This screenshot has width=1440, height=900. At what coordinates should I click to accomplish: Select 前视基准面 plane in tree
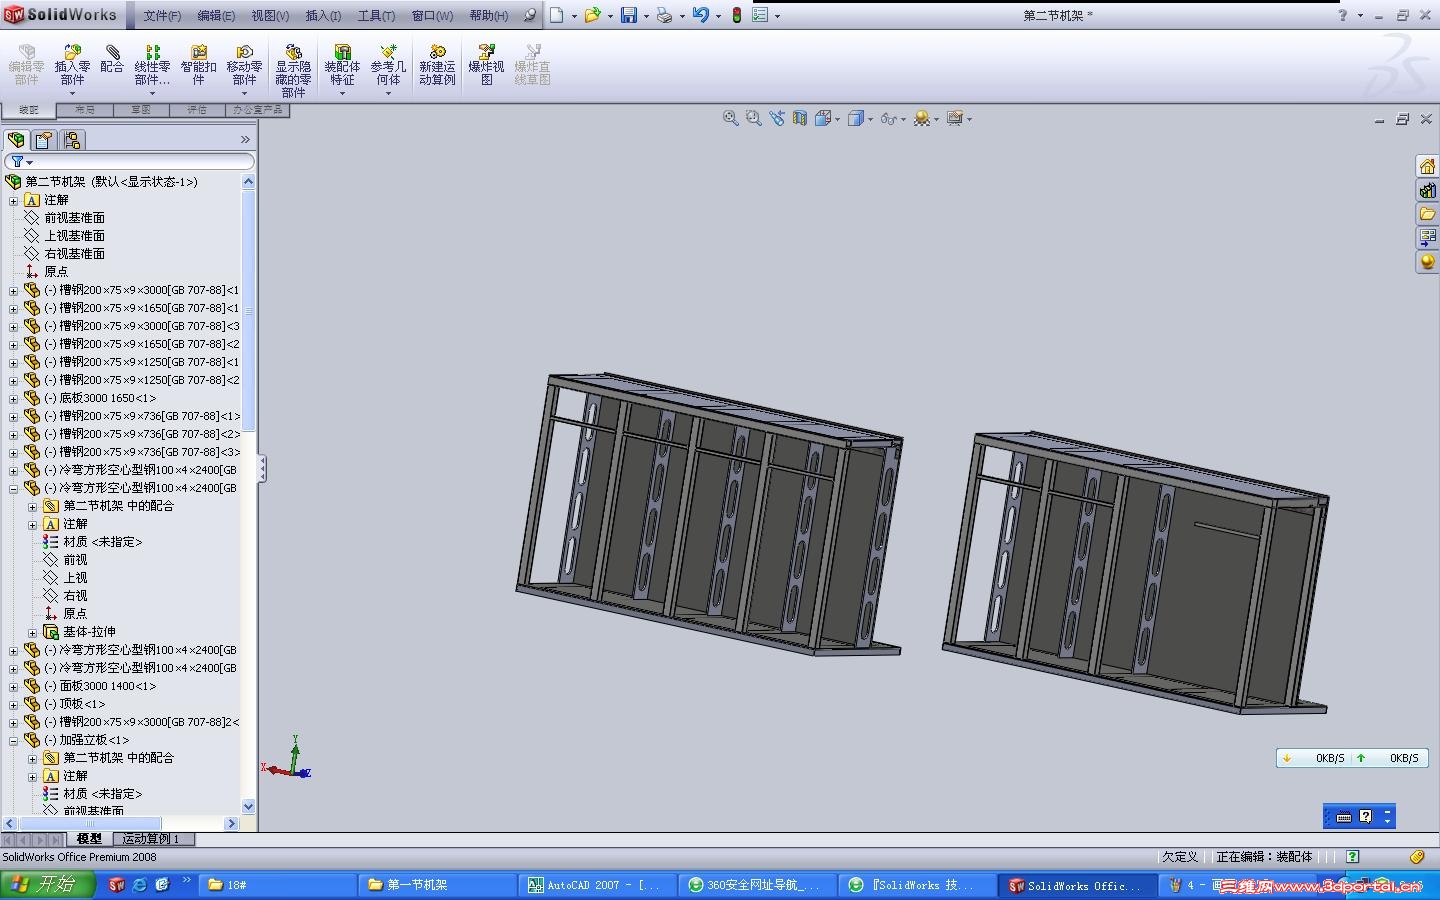point(74,218)
